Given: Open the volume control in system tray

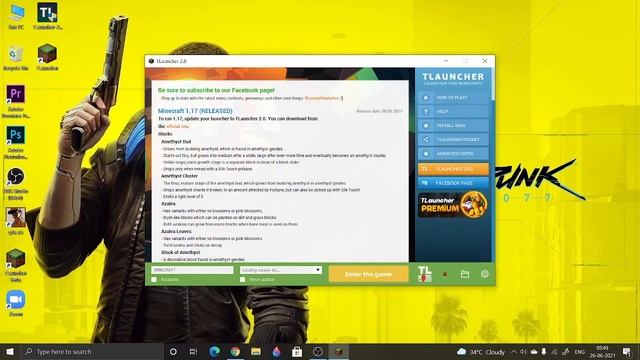Looking at the screenshot, I should (524, 351).
